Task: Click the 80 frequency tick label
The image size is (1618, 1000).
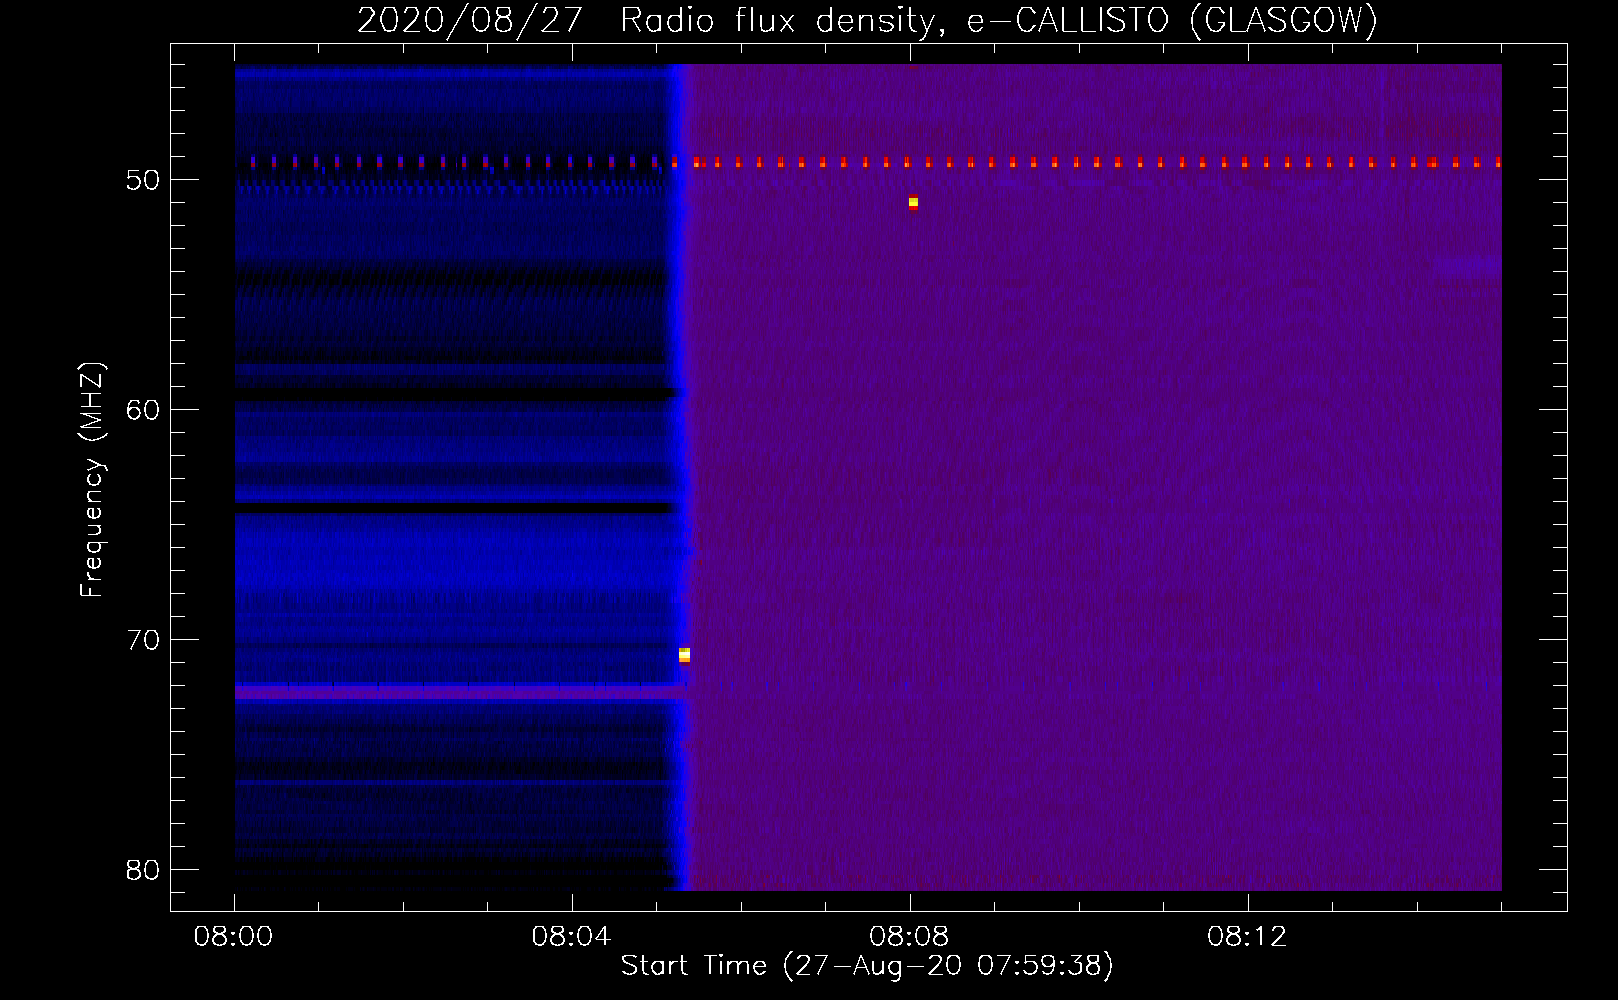Action: [143, 870]
